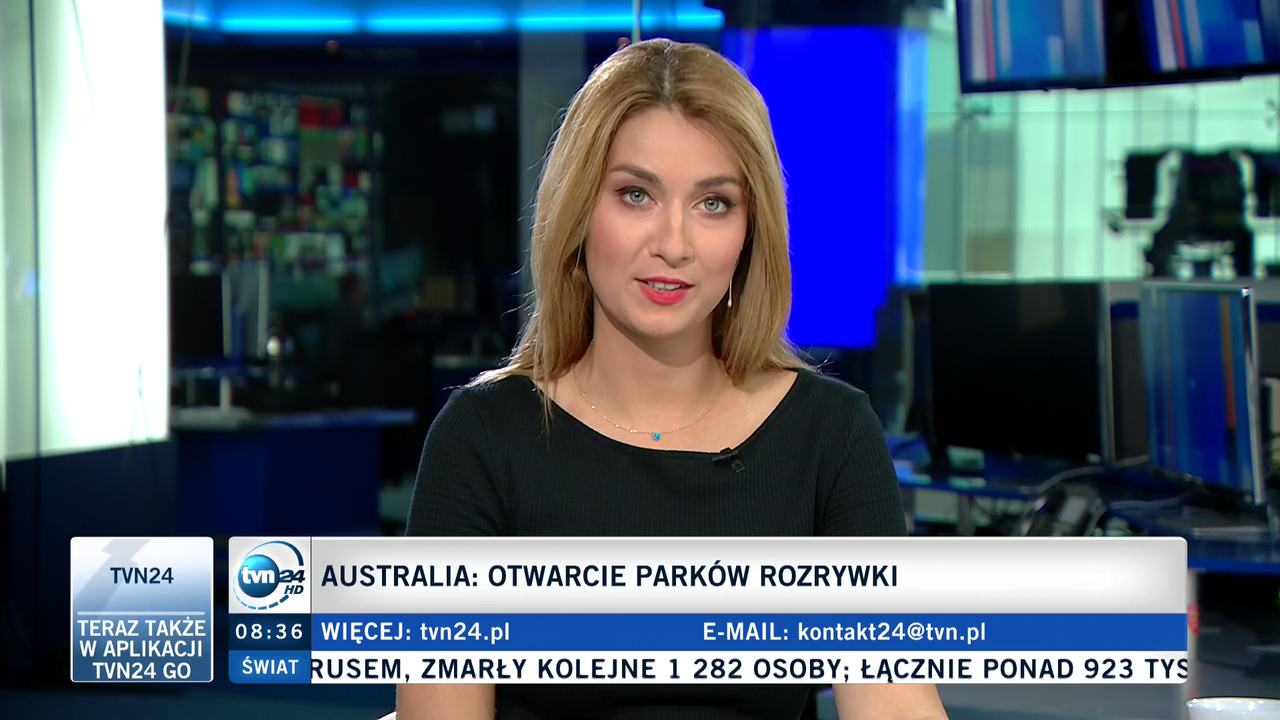
Task: Click the TVN24 GO app promo box
Action: coord(142,610)
